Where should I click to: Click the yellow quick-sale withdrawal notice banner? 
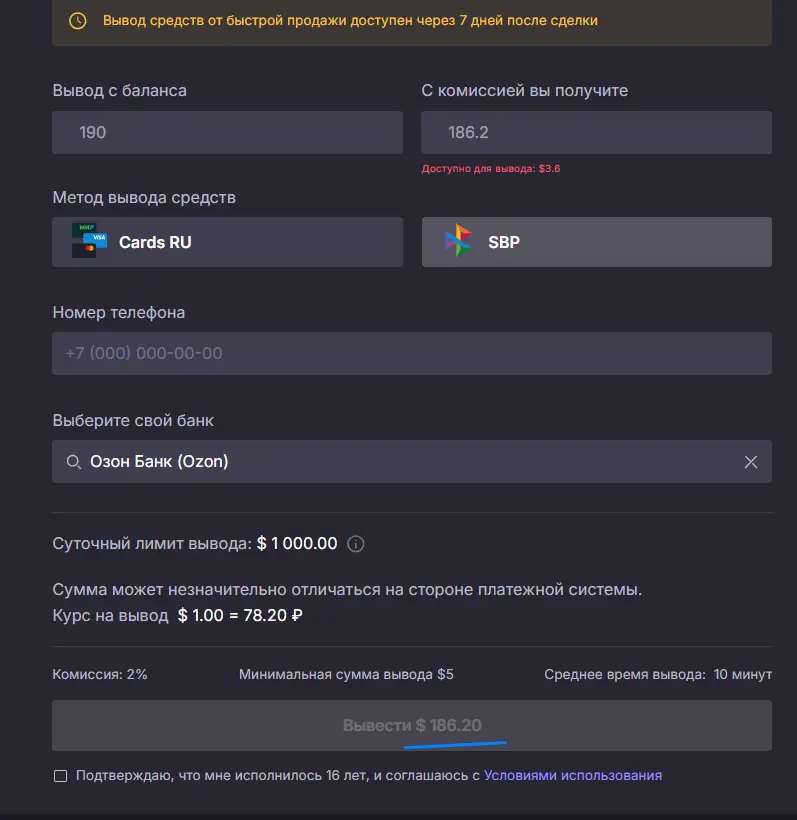[412, 22]
